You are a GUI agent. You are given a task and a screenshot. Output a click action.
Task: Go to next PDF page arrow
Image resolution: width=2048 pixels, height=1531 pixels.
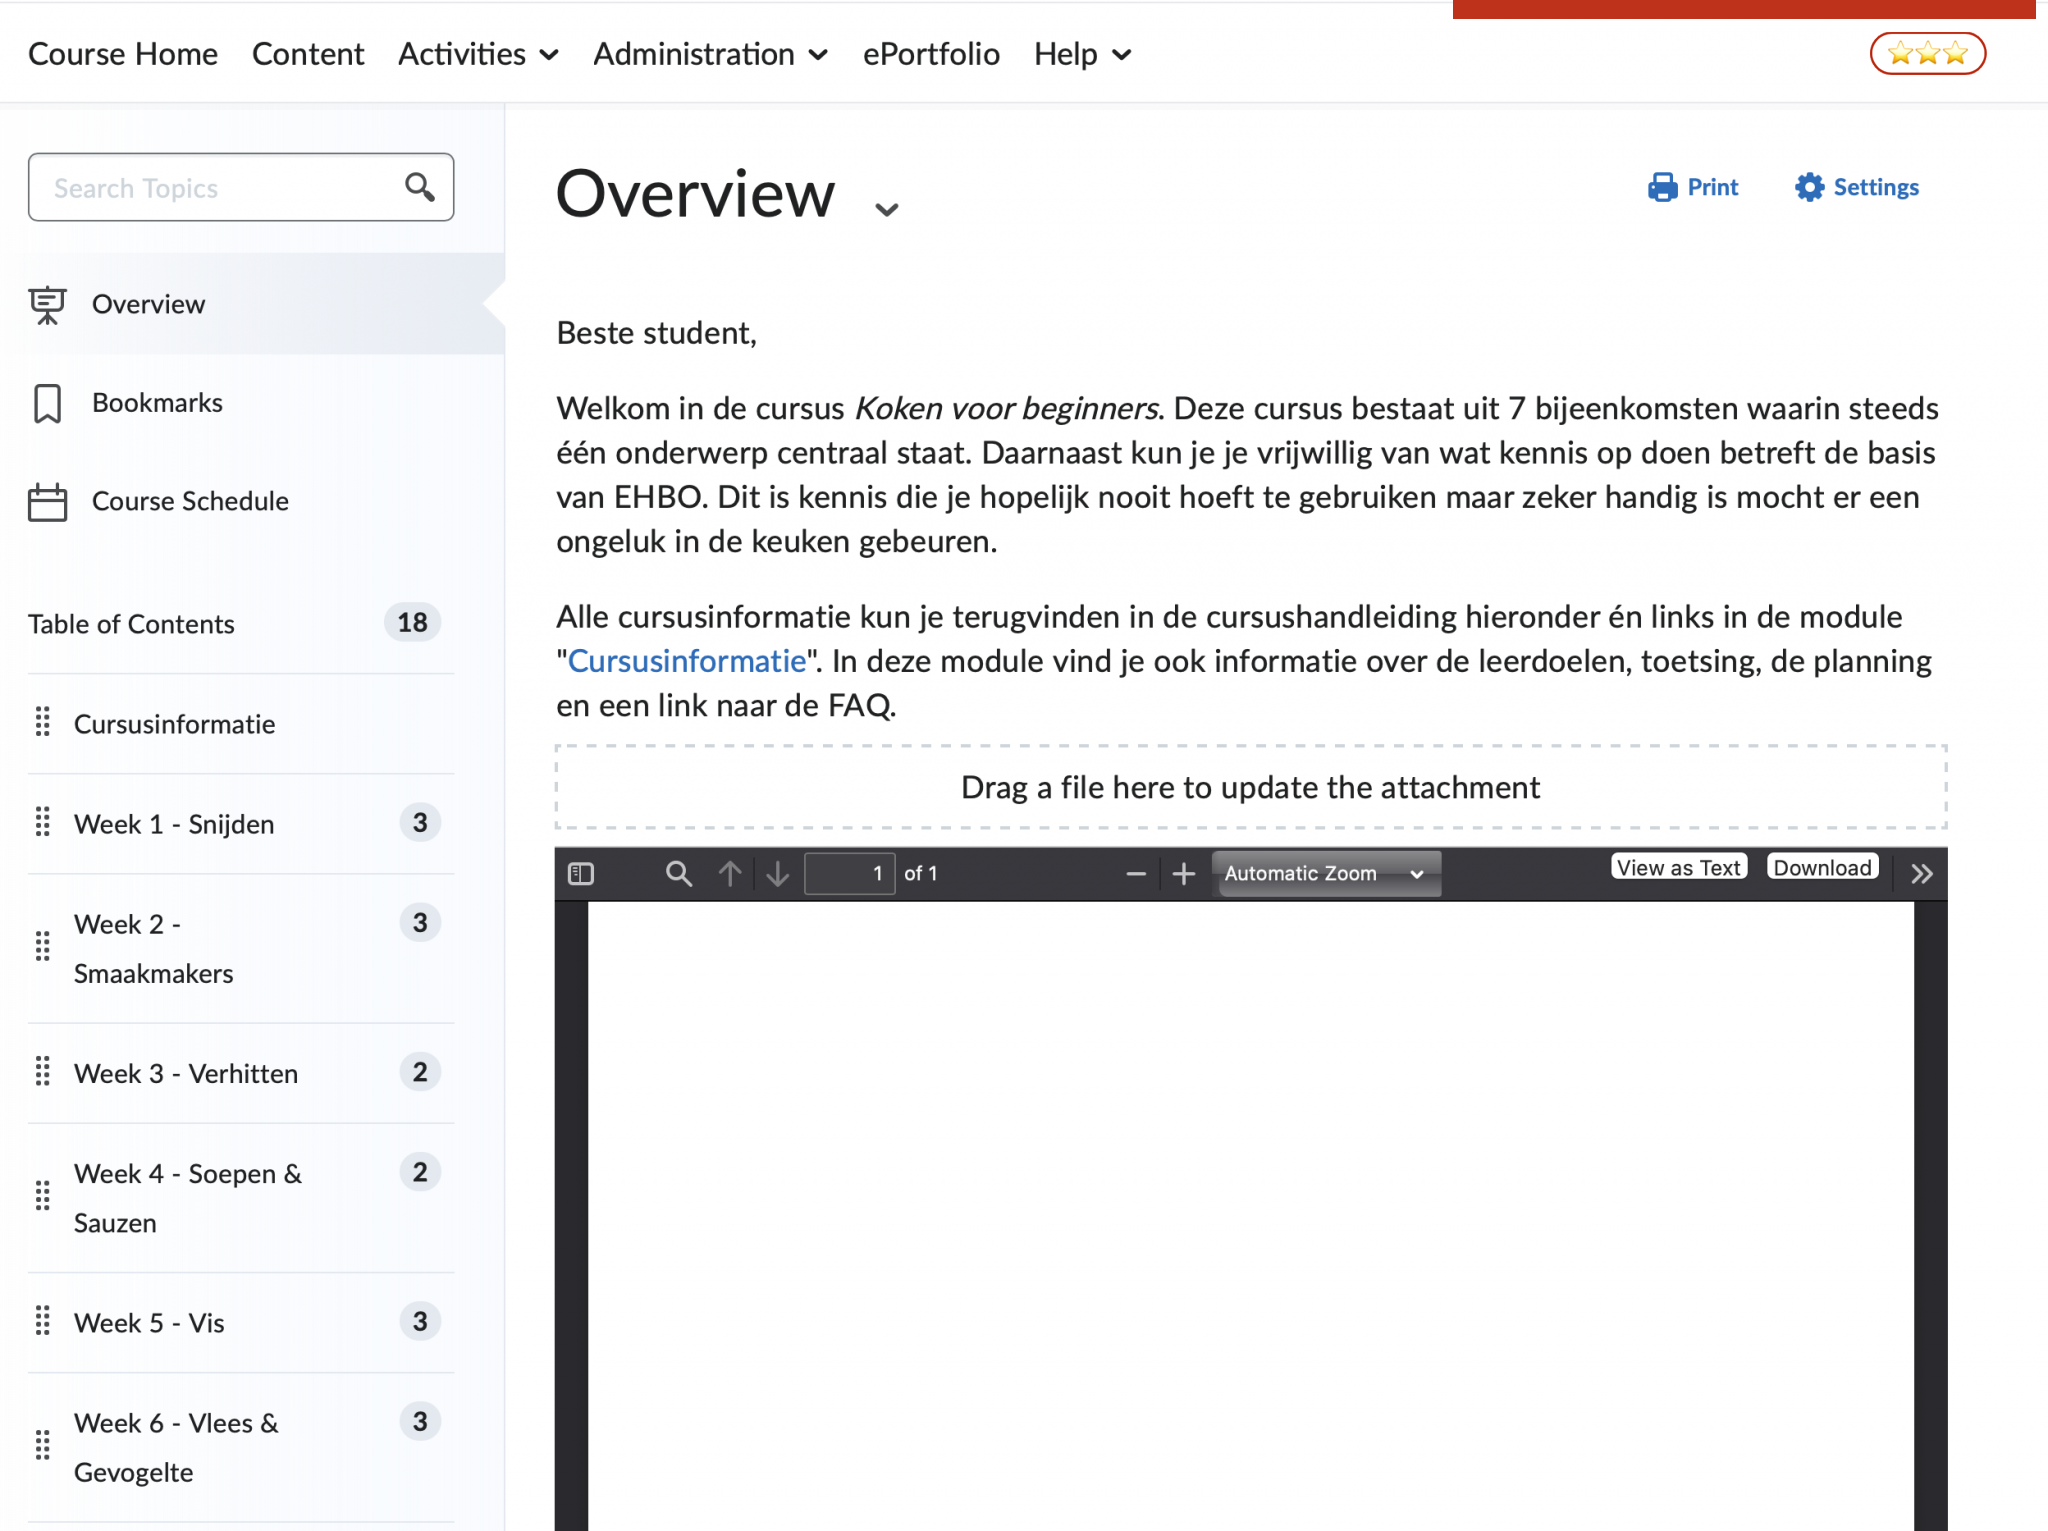778,874
